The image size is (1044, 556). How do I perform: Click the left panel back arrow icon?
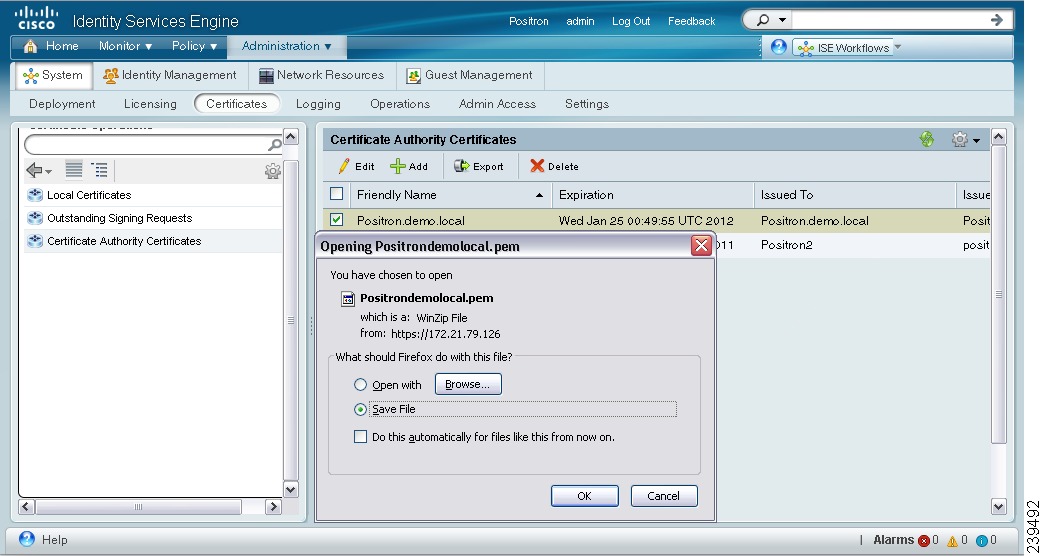(x=34, y=170)
